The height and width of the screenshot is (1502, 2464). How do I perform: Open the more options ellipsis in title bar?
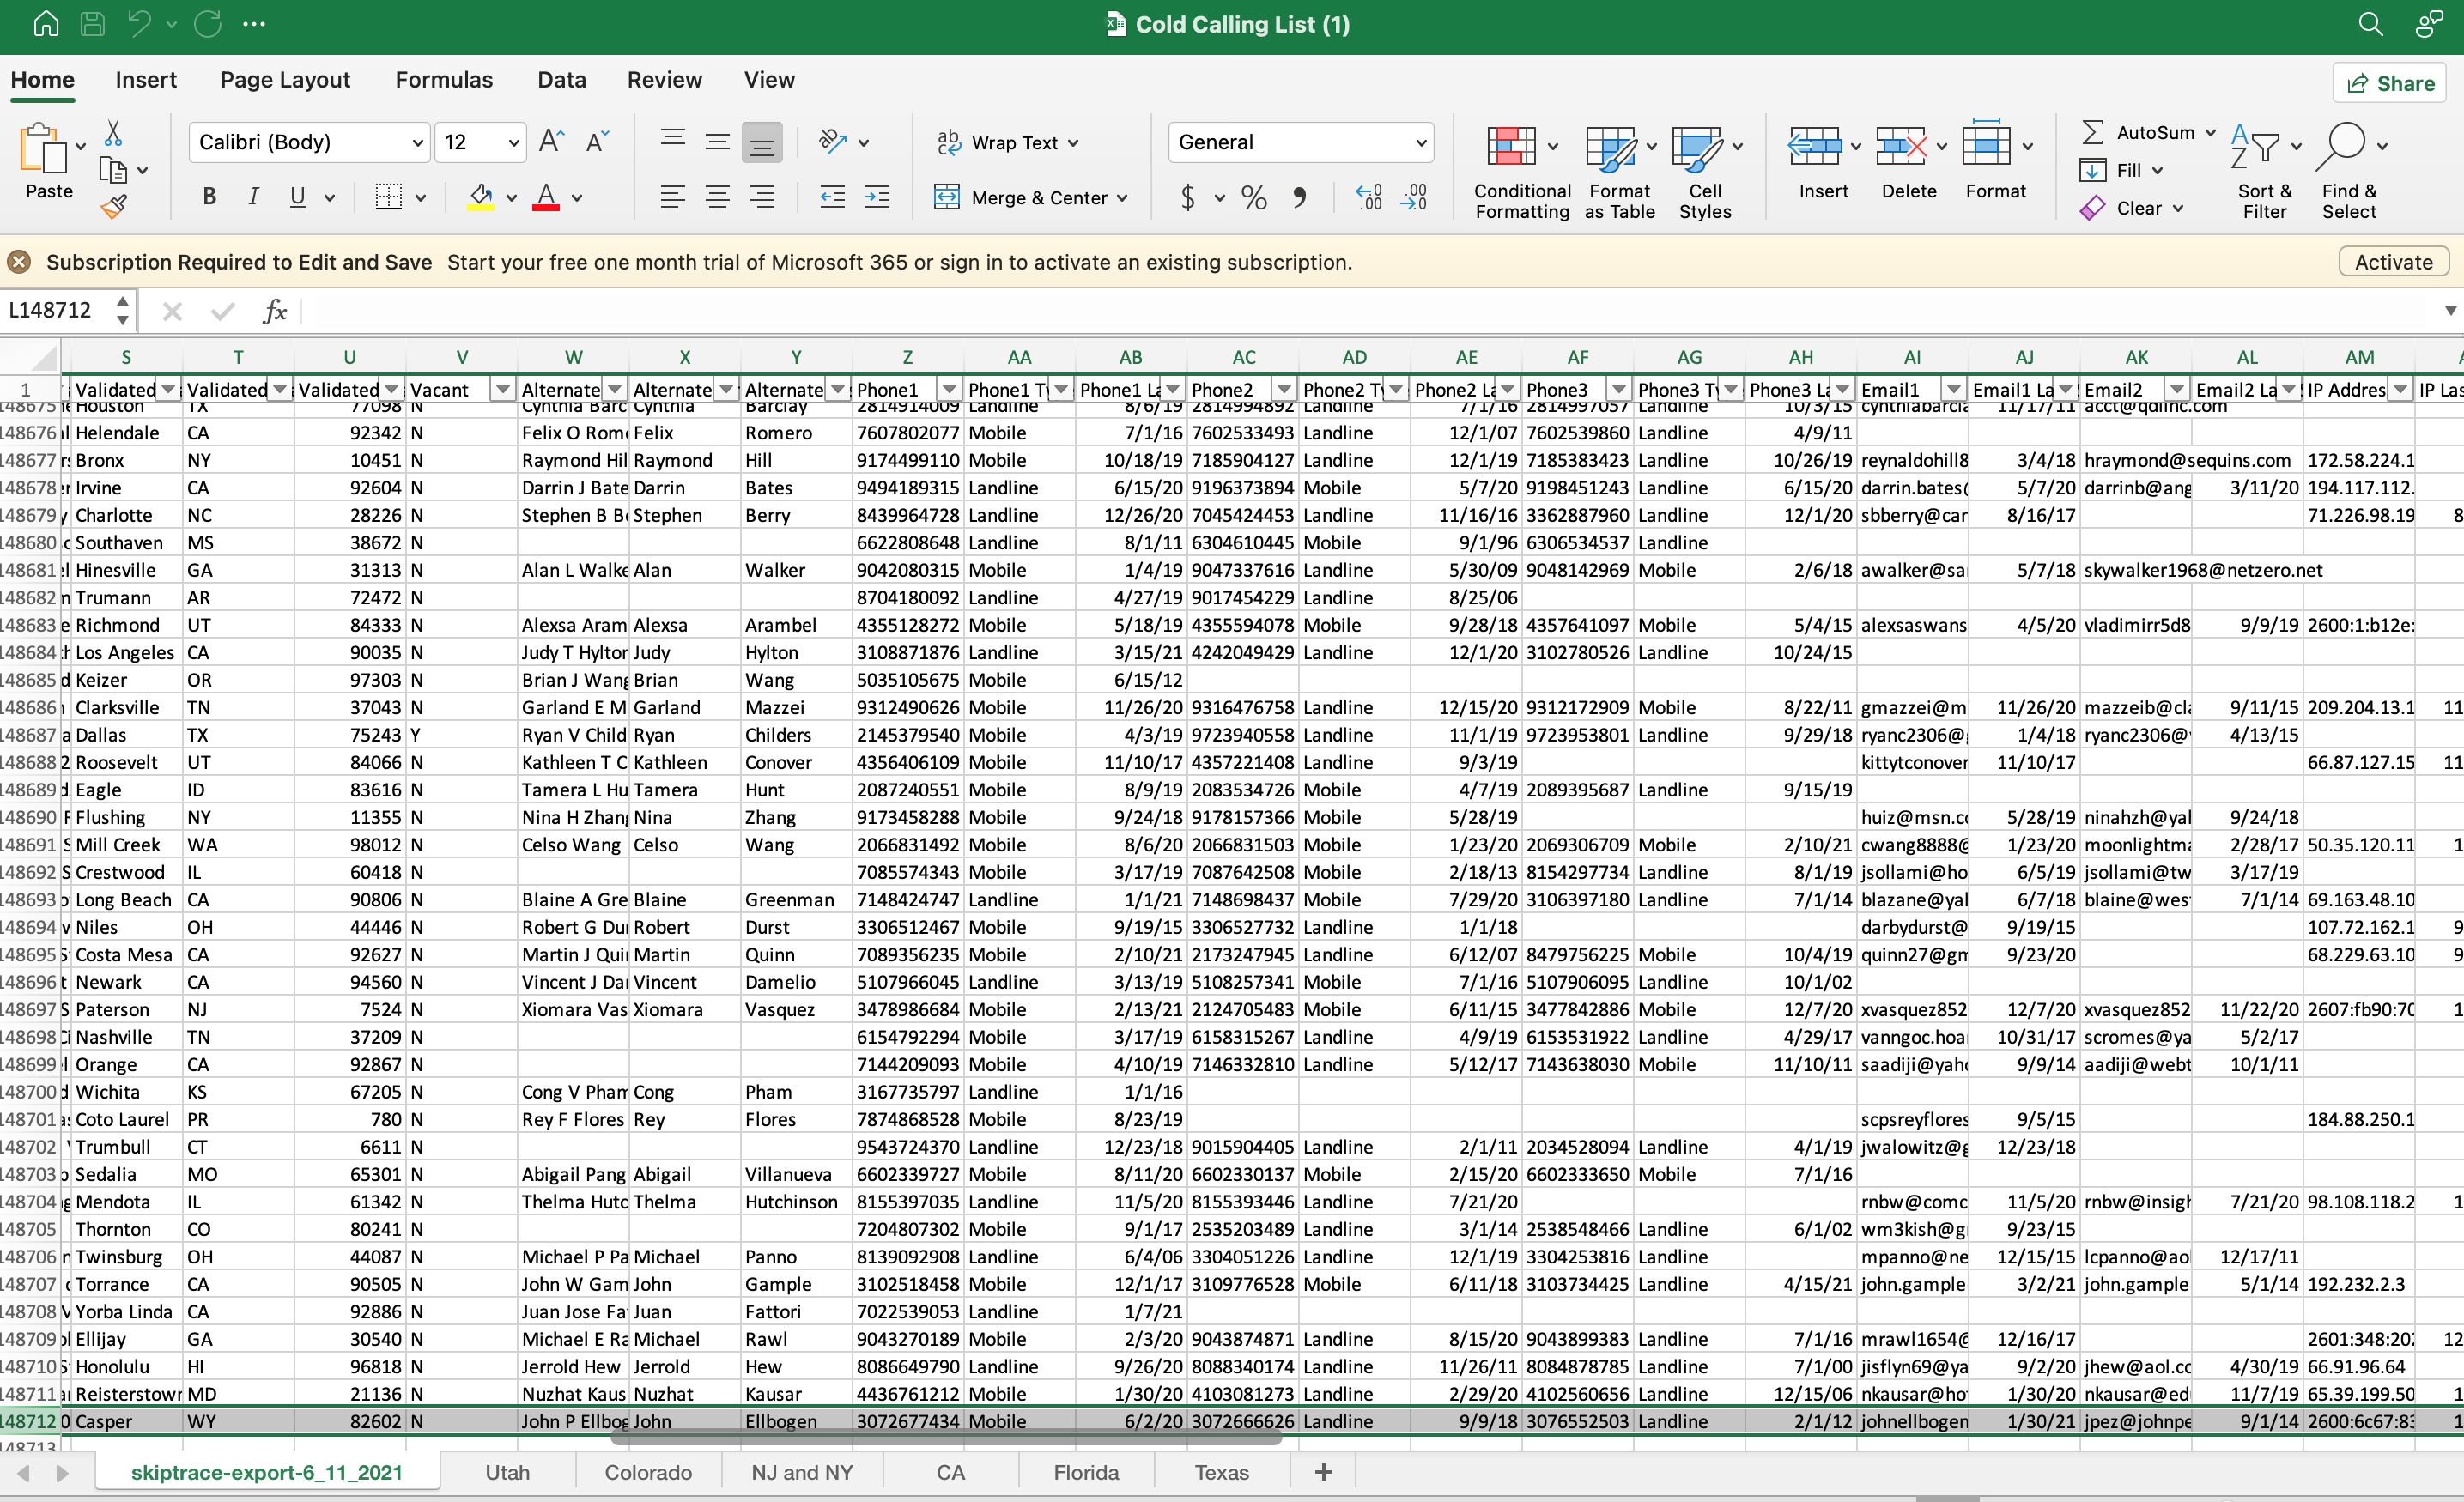click(x=254, y=24)
